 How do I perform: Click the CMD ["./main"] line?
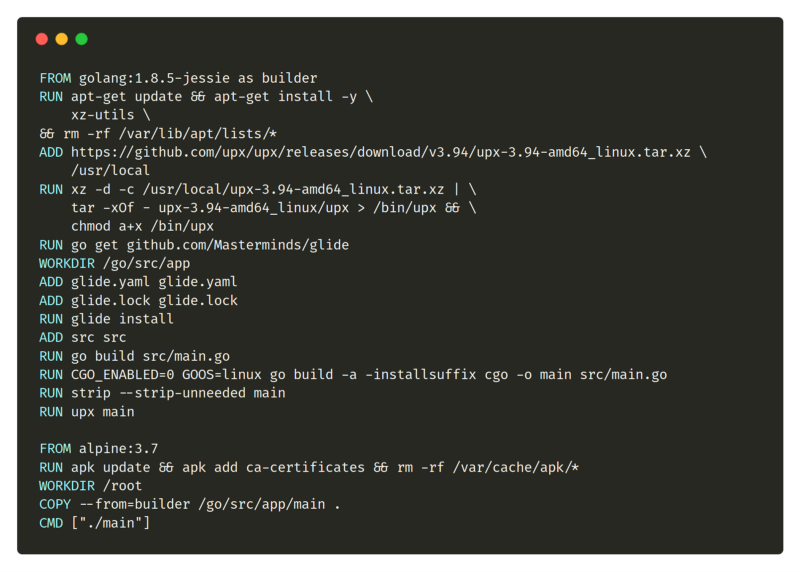coord(95,522)
